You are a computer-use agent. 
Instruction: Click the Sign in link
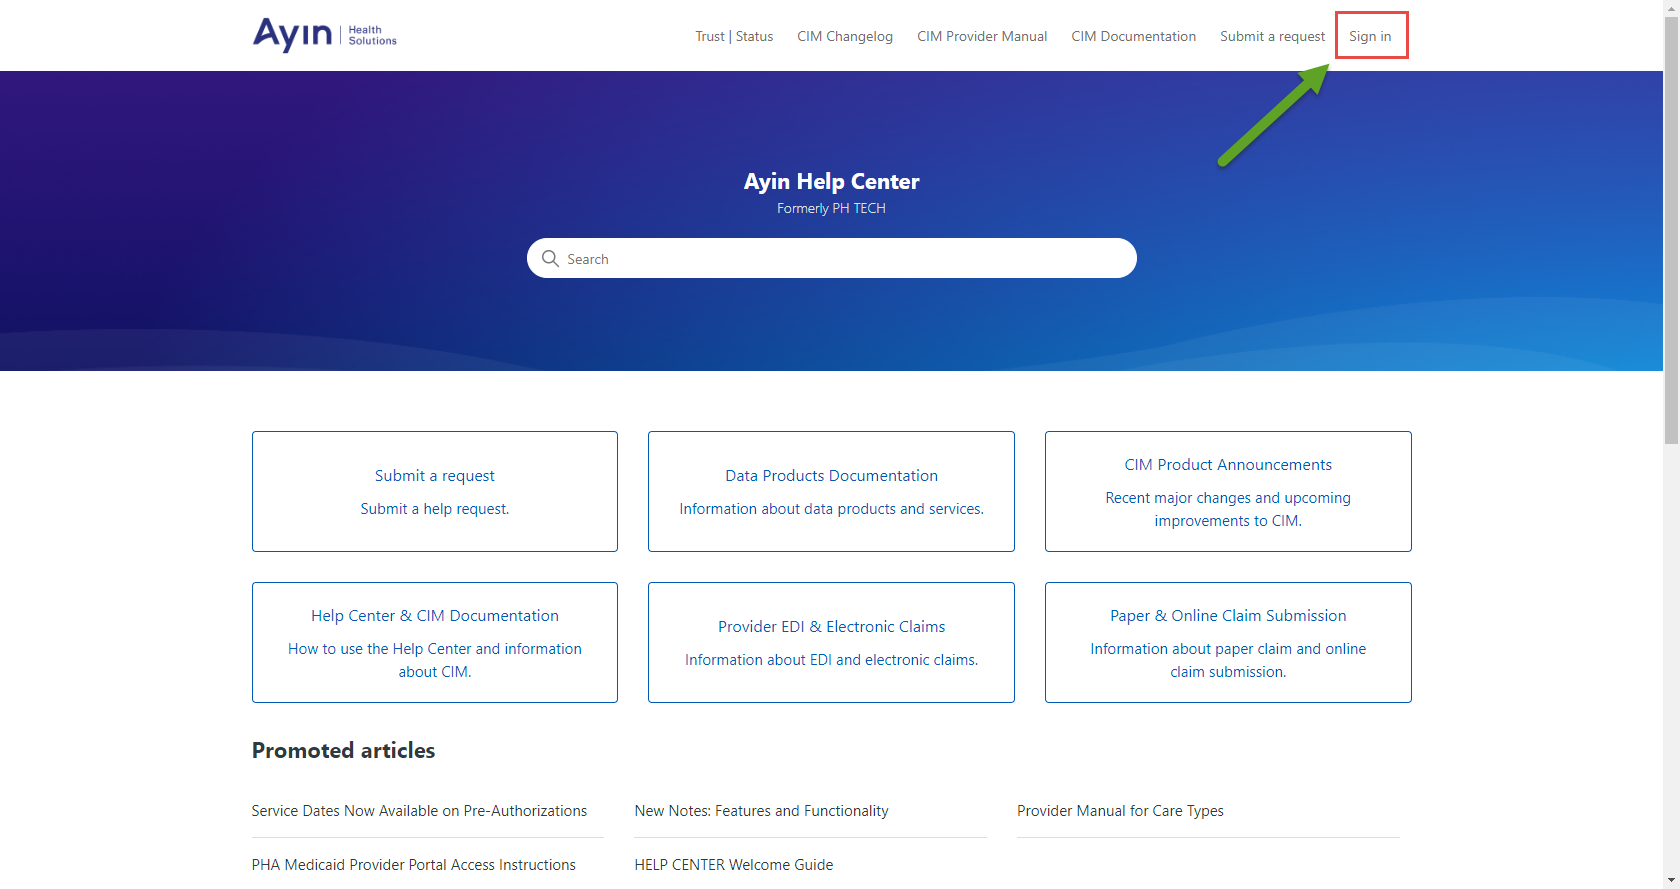[1370, 36]
